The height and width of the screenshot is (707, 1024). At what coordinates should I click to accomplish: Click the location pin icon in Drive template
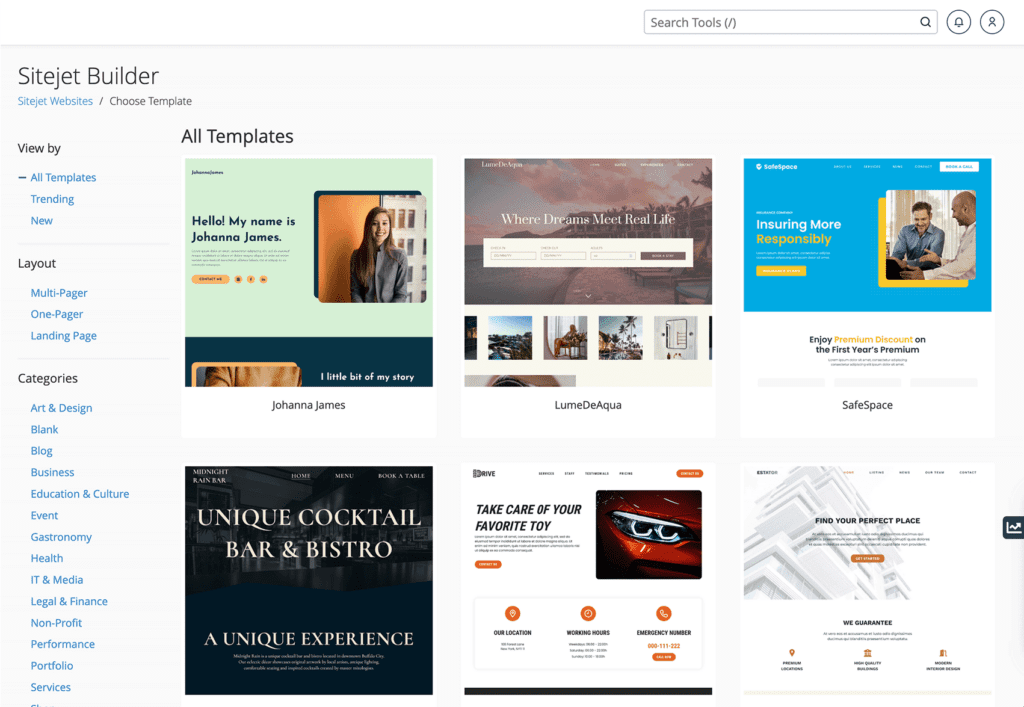(x=513, y=613)
